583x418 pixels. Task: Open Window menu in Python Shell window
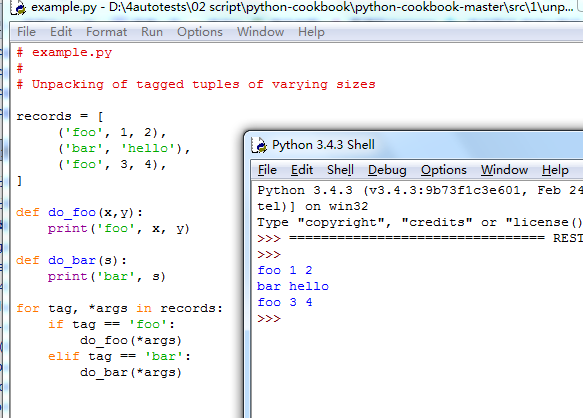click(x=504, y=170)
